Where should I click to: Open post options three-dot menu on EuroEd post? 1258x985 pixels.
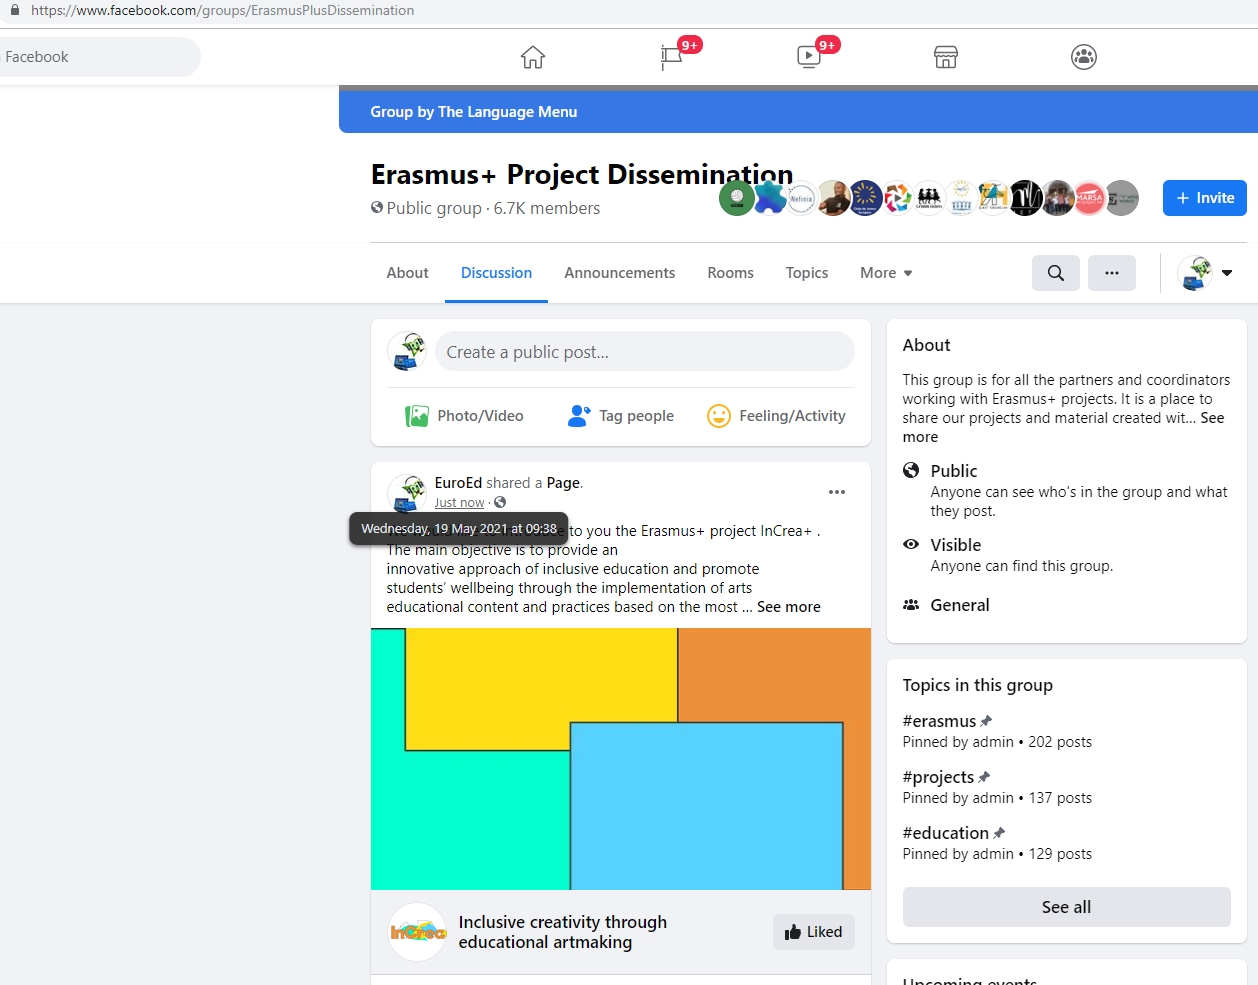[x=837, y=492]
